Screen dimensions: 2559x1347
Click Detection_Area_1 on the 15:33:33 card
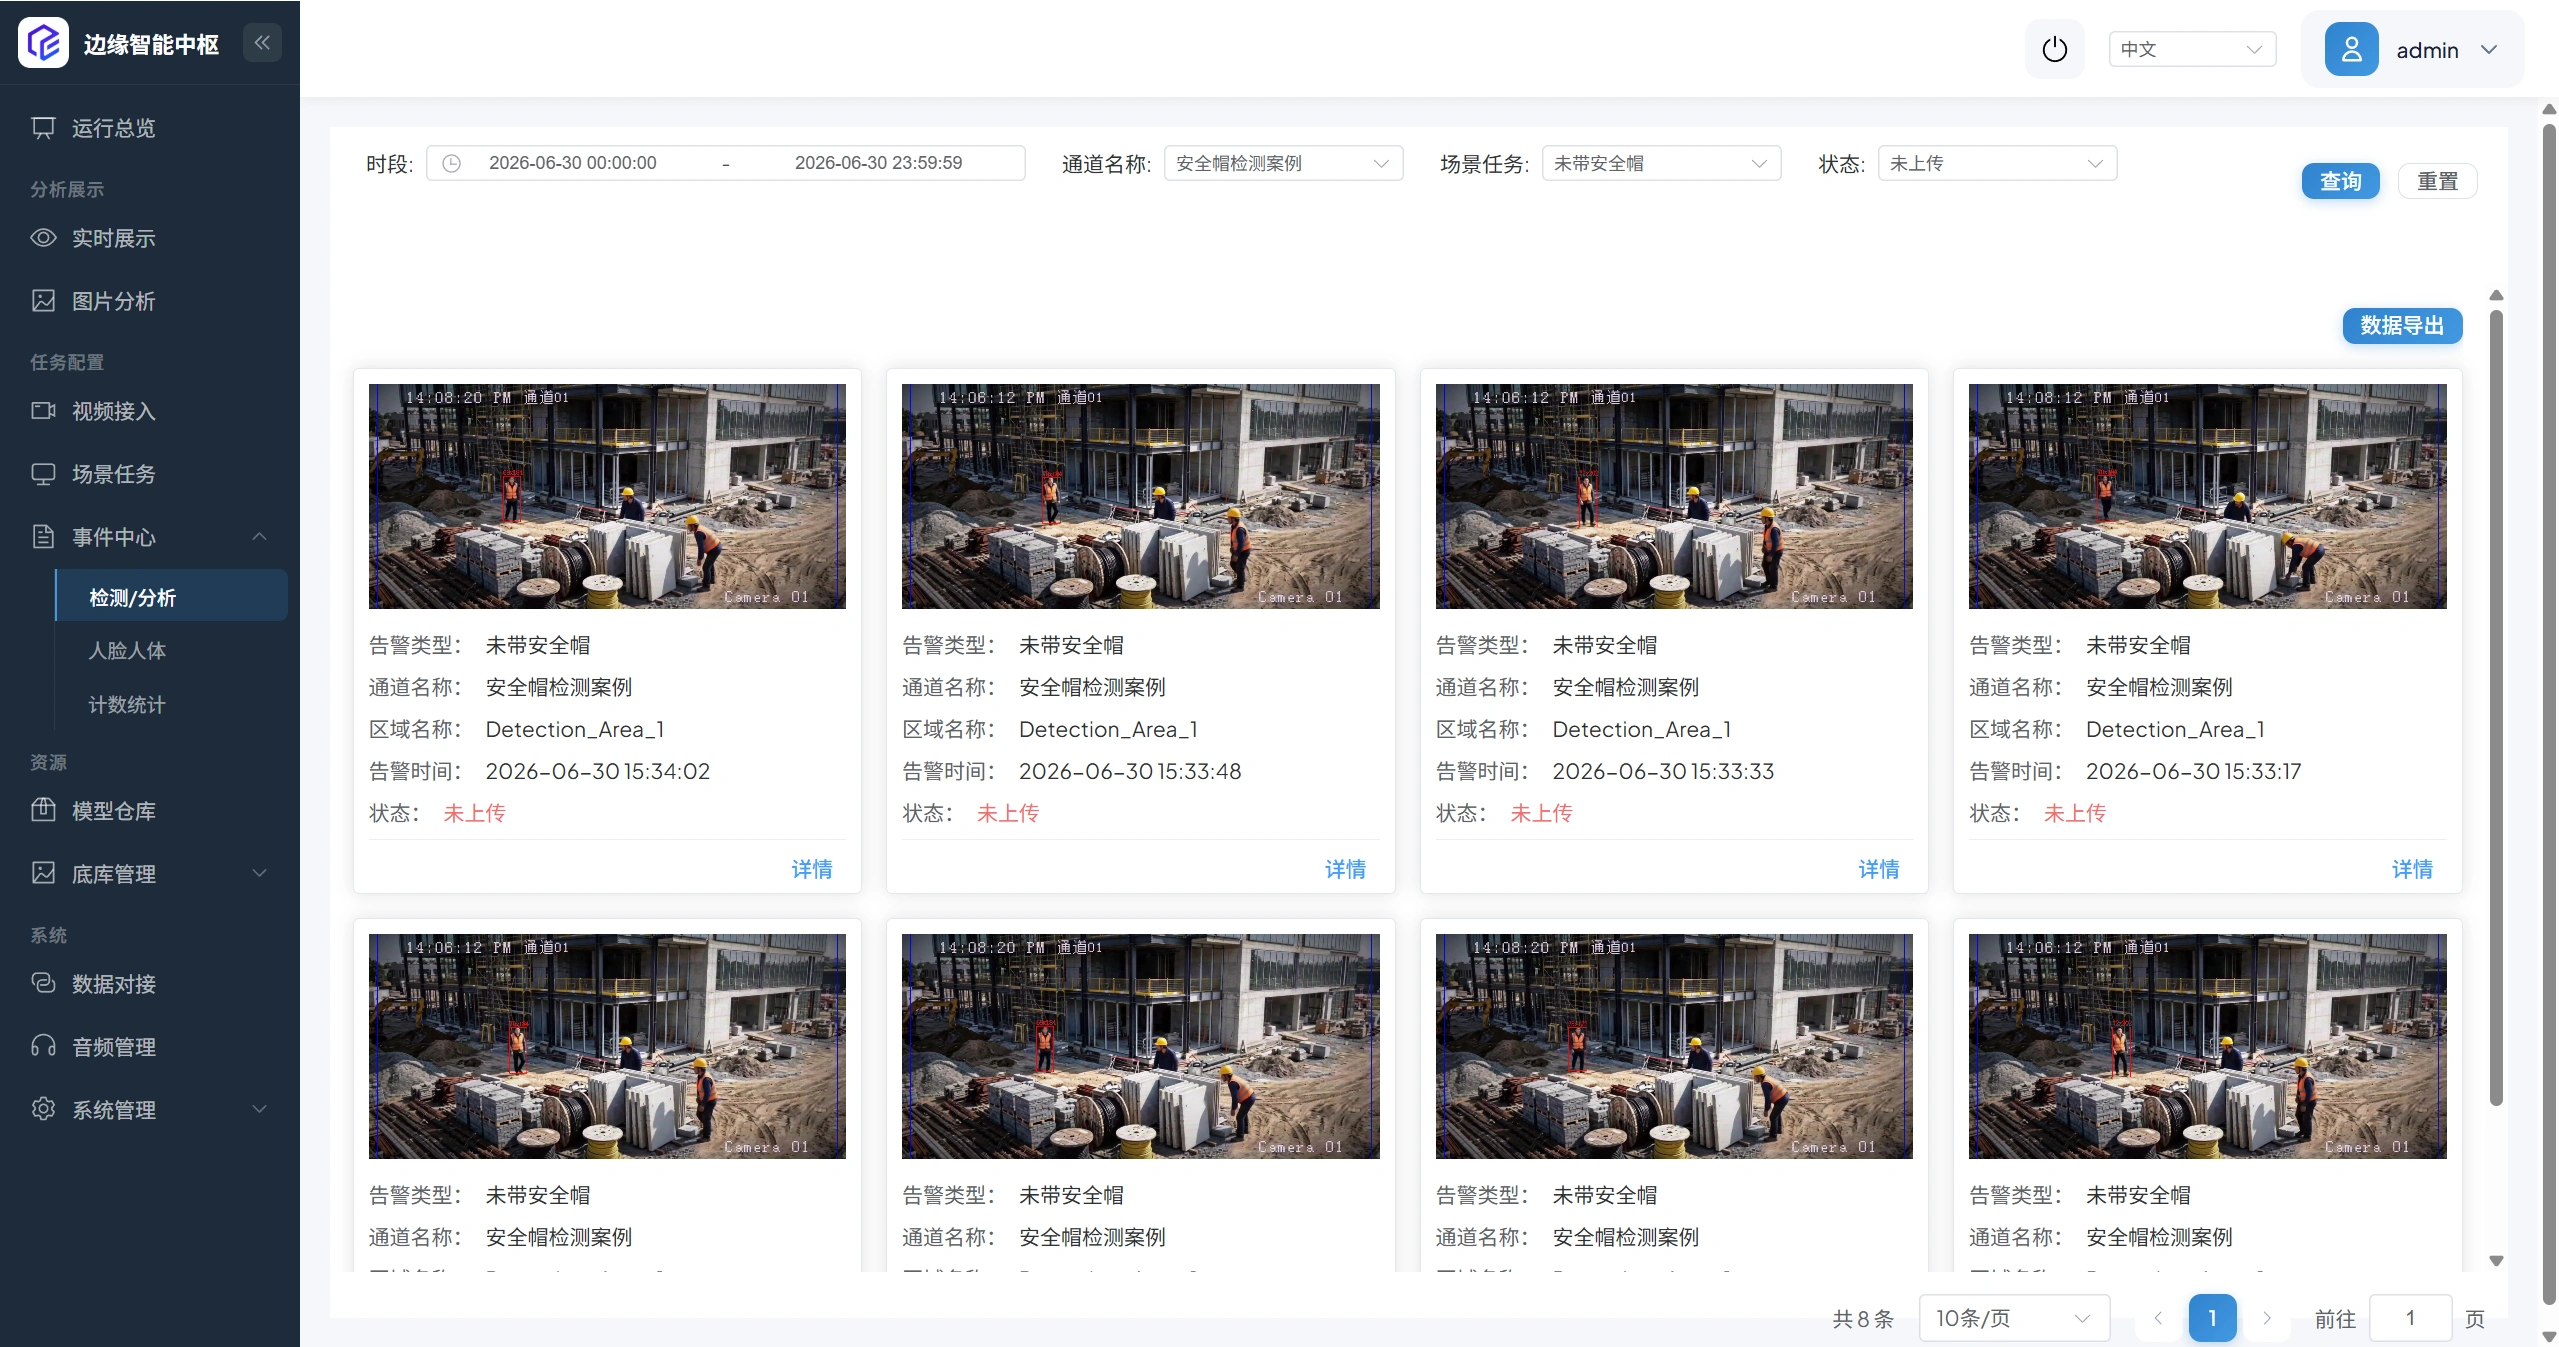(x=1642, y=729)
